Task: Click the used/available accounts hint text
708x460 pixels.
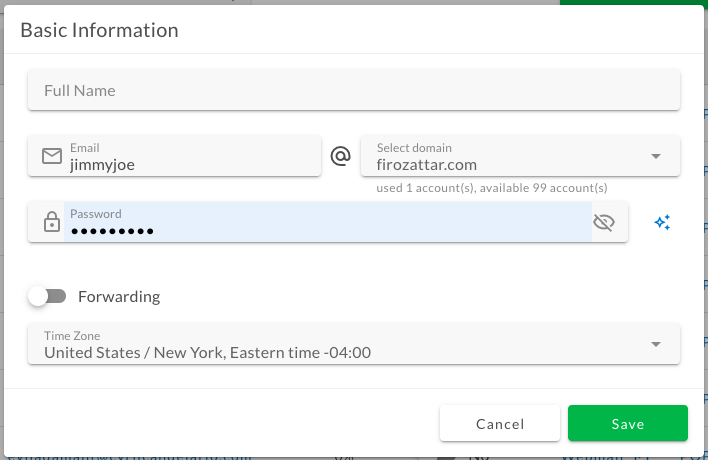Action: [492, 188]
